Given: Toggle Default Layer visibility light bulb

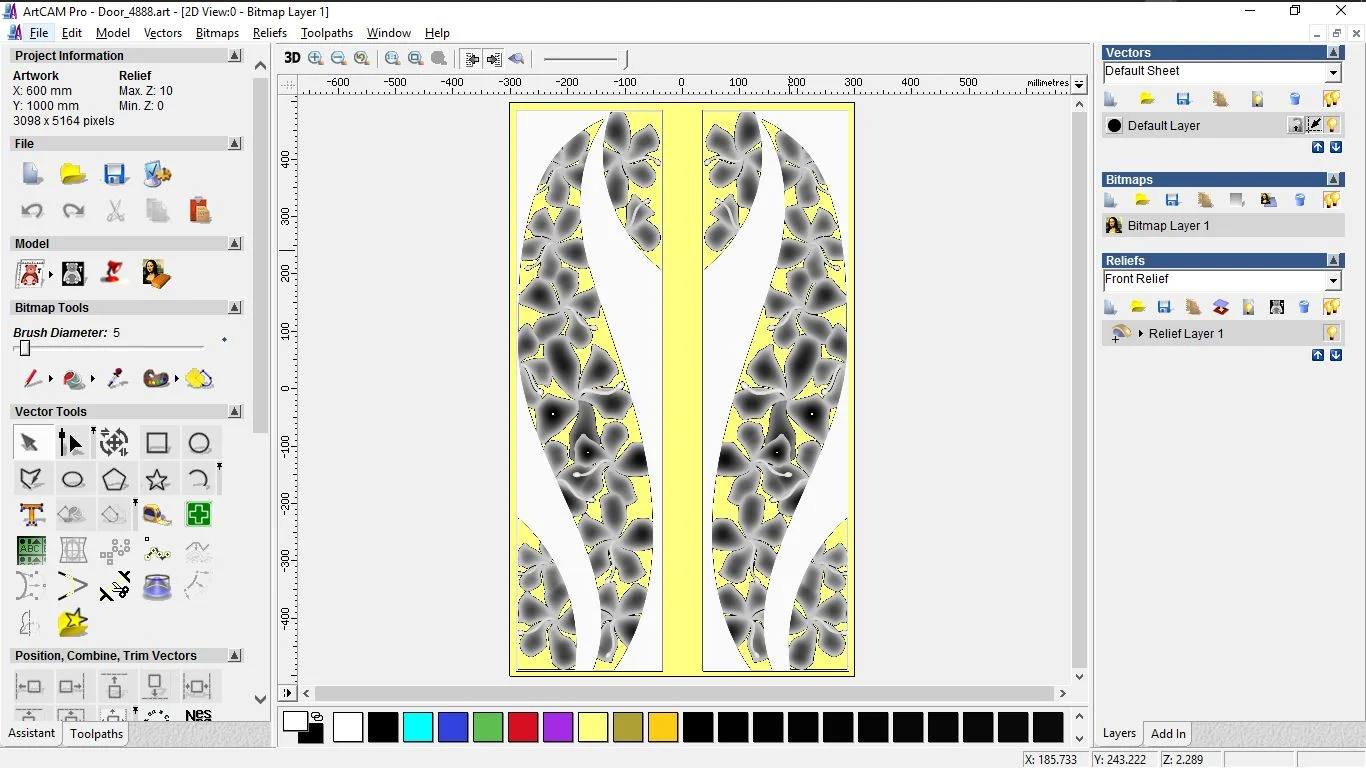Looking at the screenshot, I should point(1332,125).
